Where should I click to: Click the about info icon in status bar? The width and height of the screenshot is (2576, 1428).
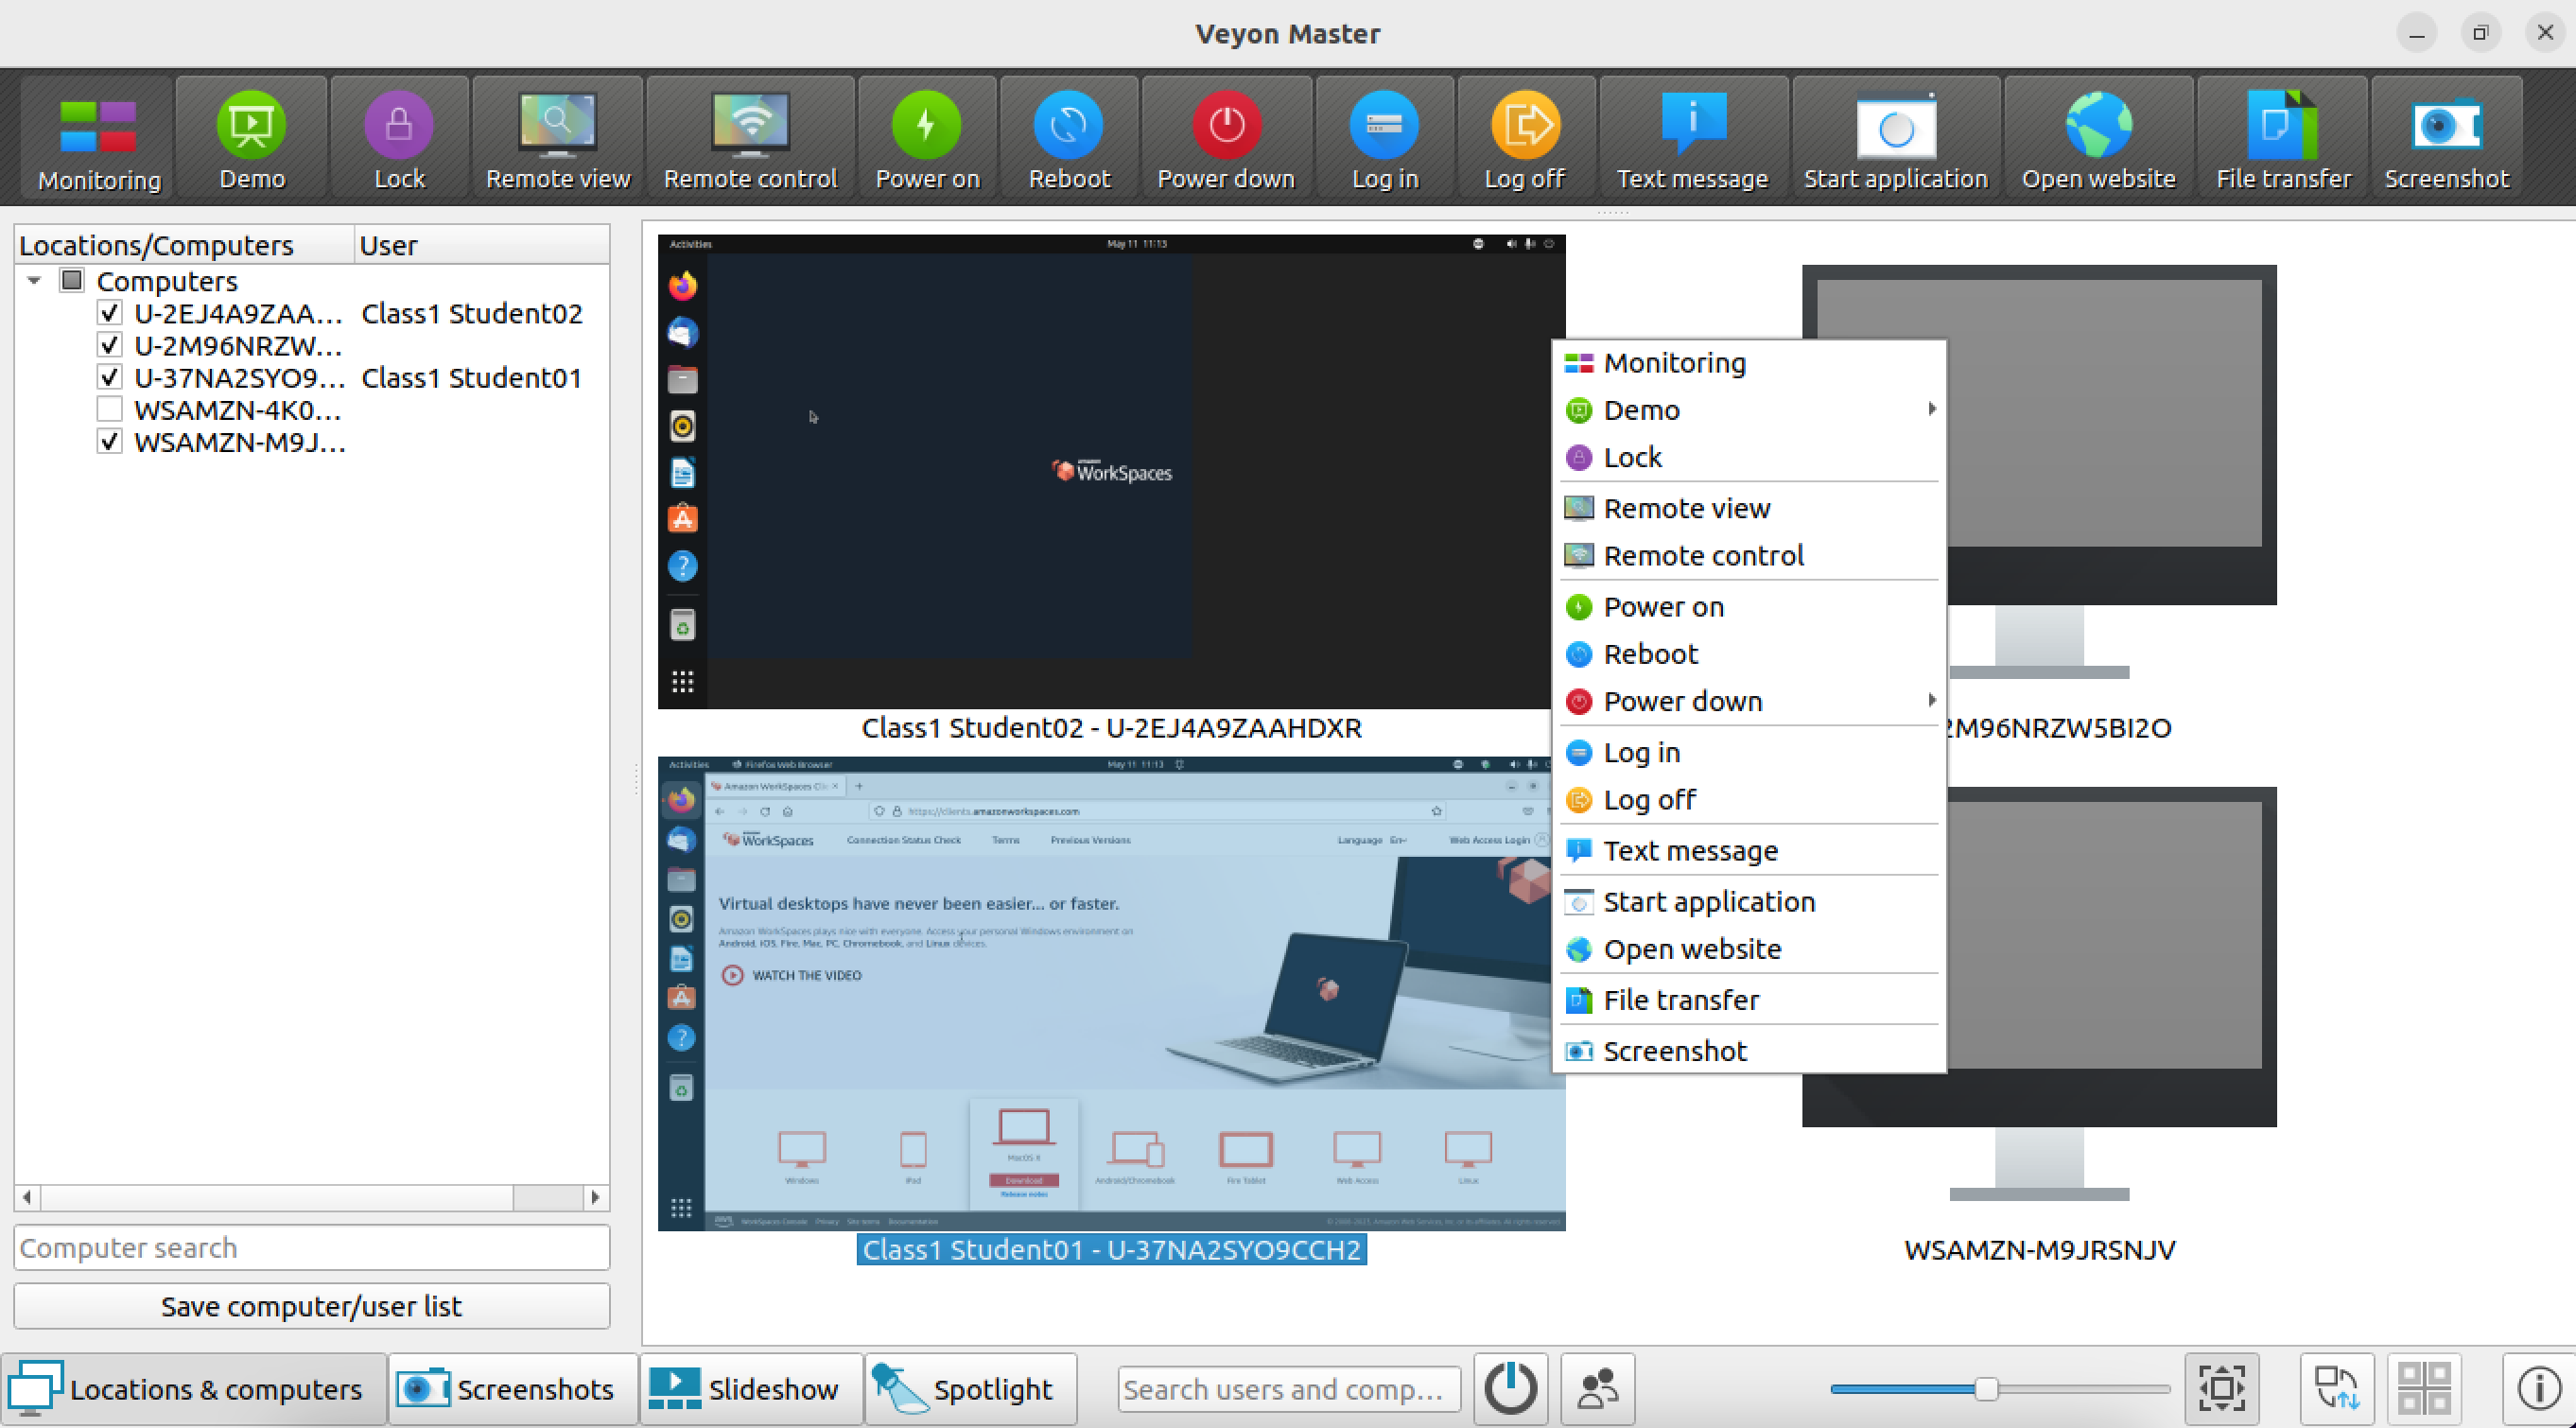(x=2538, y=1388)
